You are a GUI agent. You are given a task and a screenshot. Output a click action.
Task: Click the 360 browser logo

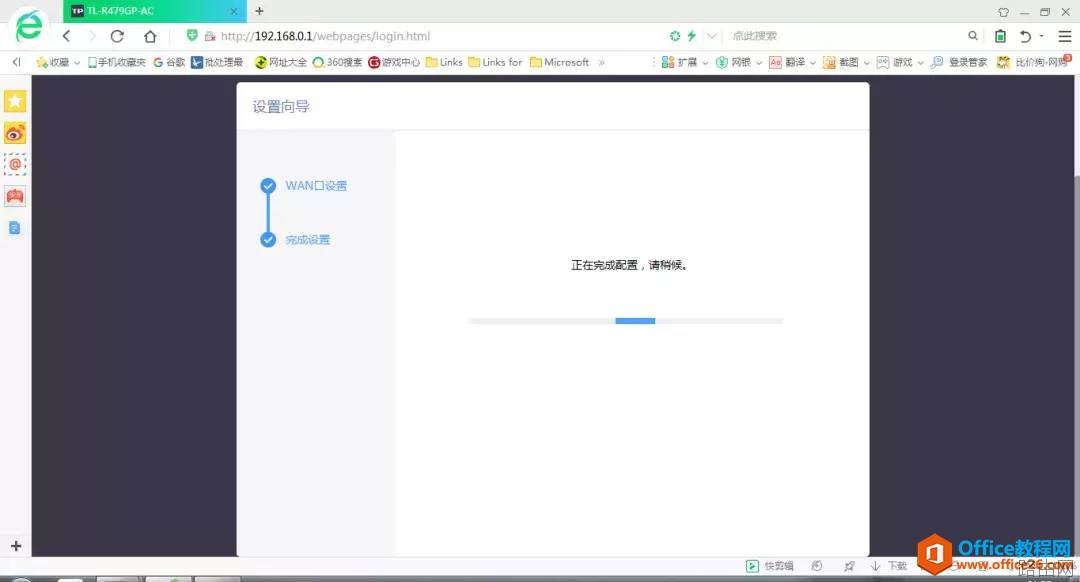(x=29, y=26)
